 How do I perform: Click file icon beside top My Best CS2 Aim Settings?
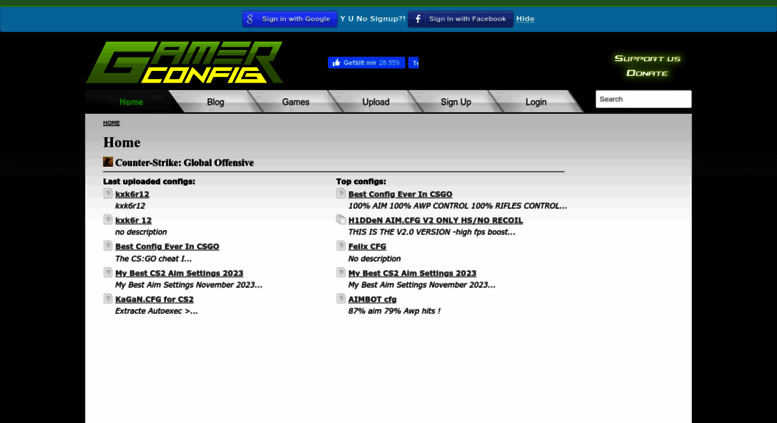(x=341, y=272)
